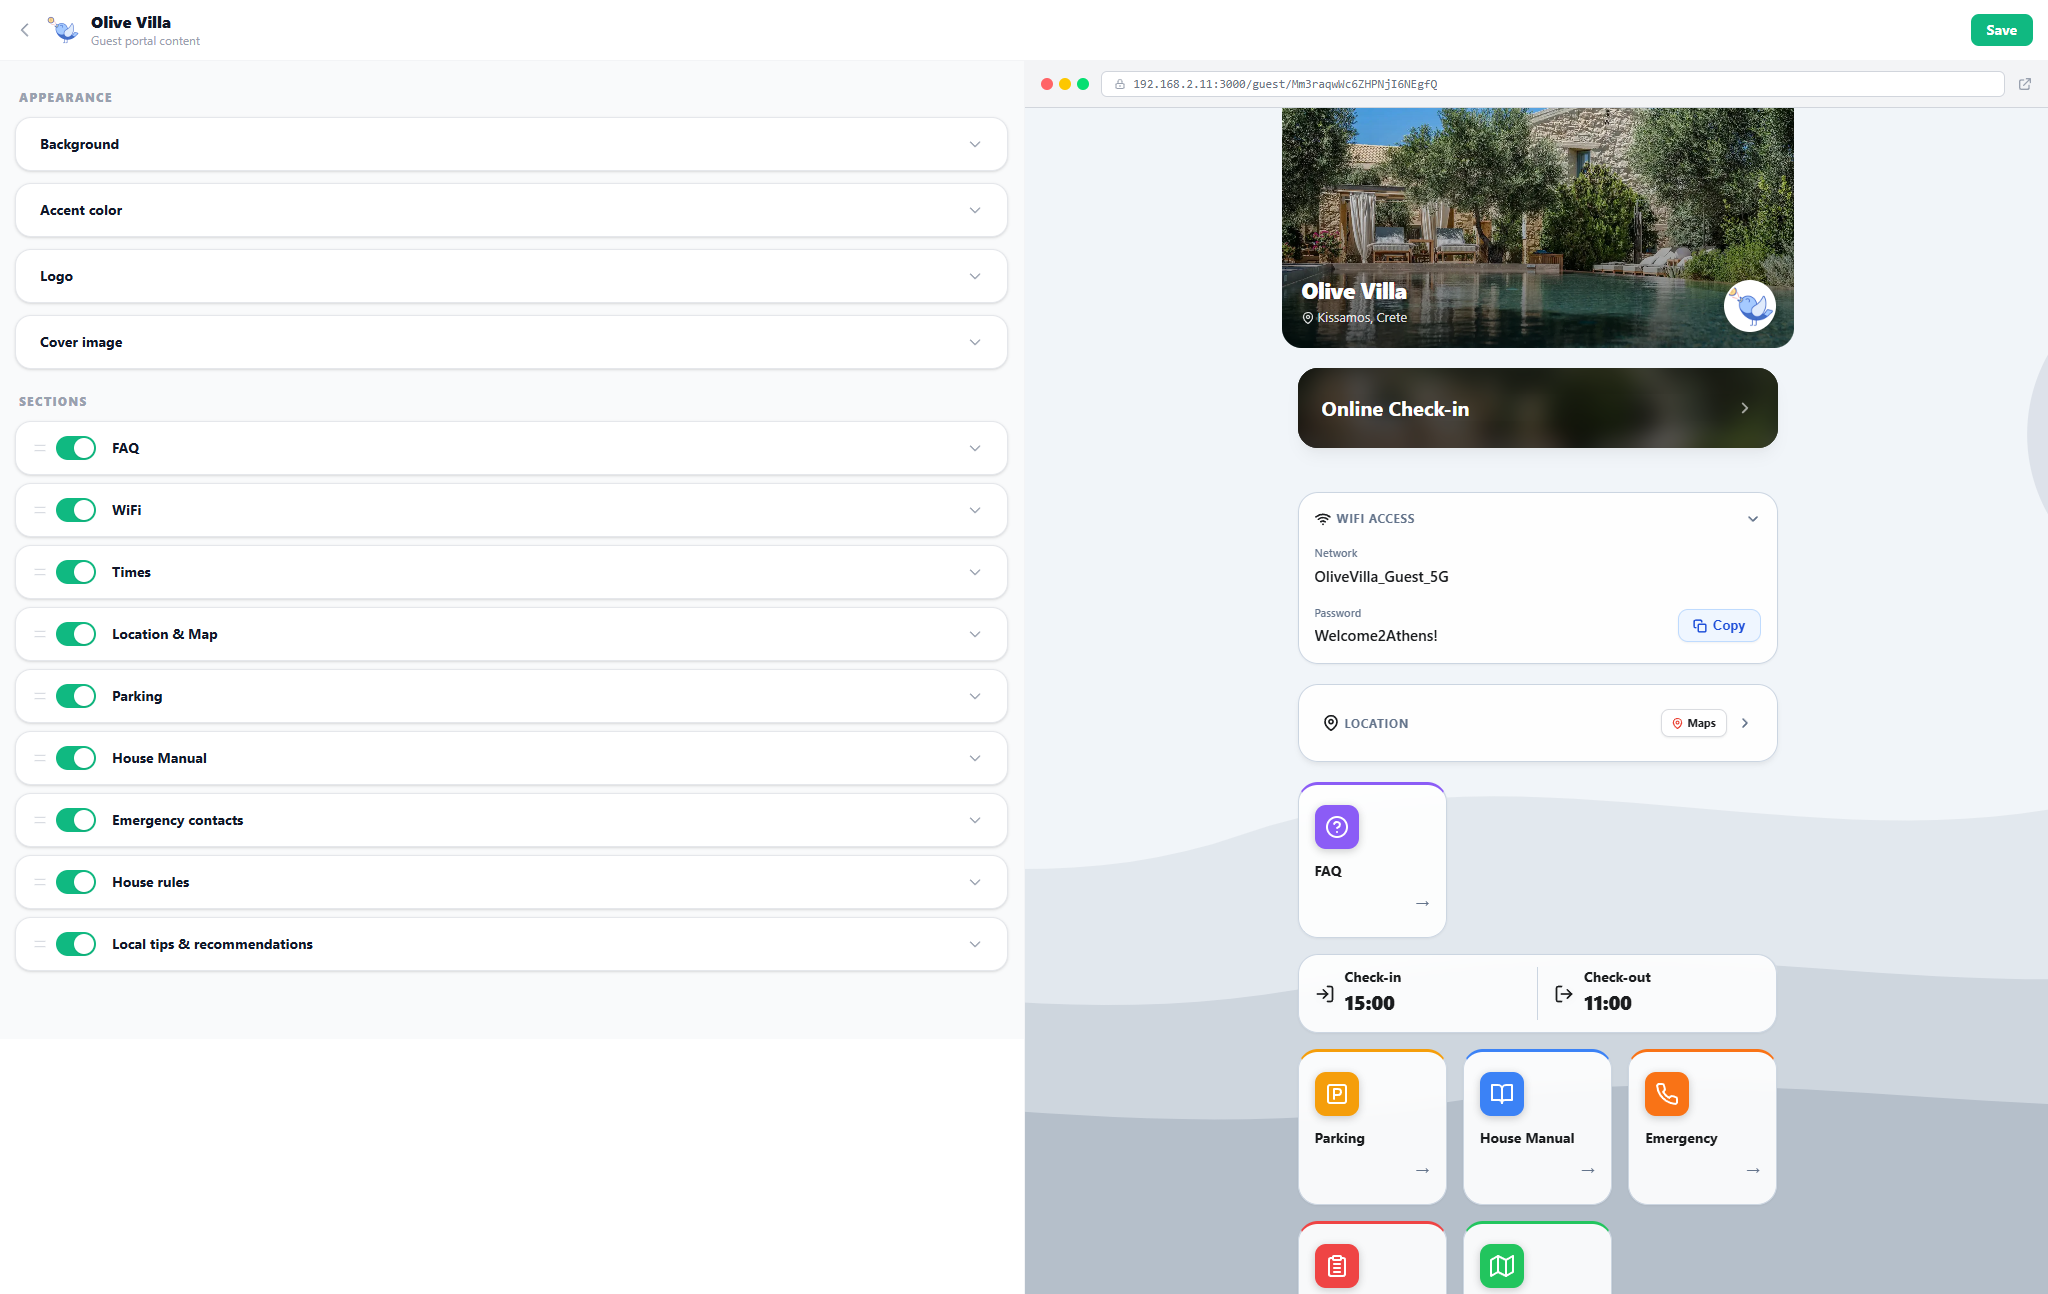
Task: Grab the drag handle on FAQ row
Action: point(40,448)
